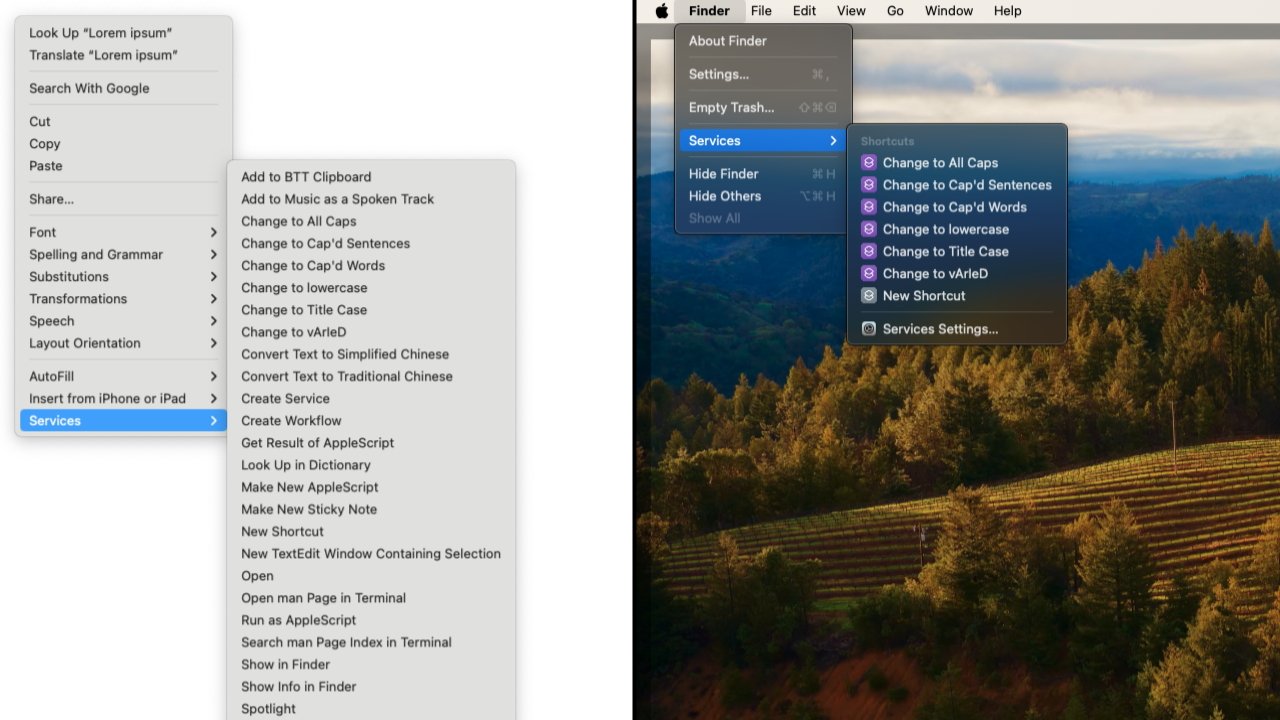Click the gear icon beside Services Settings
This screenshot has height=720, width=1280.
[869, 328]
